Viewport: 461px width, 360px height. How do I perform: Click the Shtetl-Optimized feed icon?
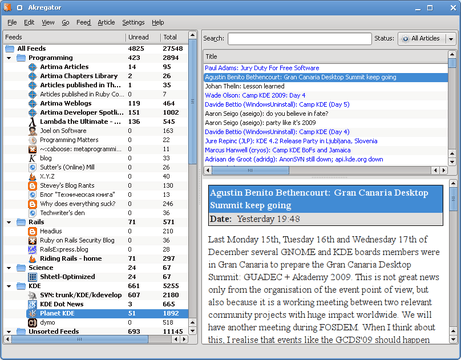pyautogui.click(x=32, y=277)
